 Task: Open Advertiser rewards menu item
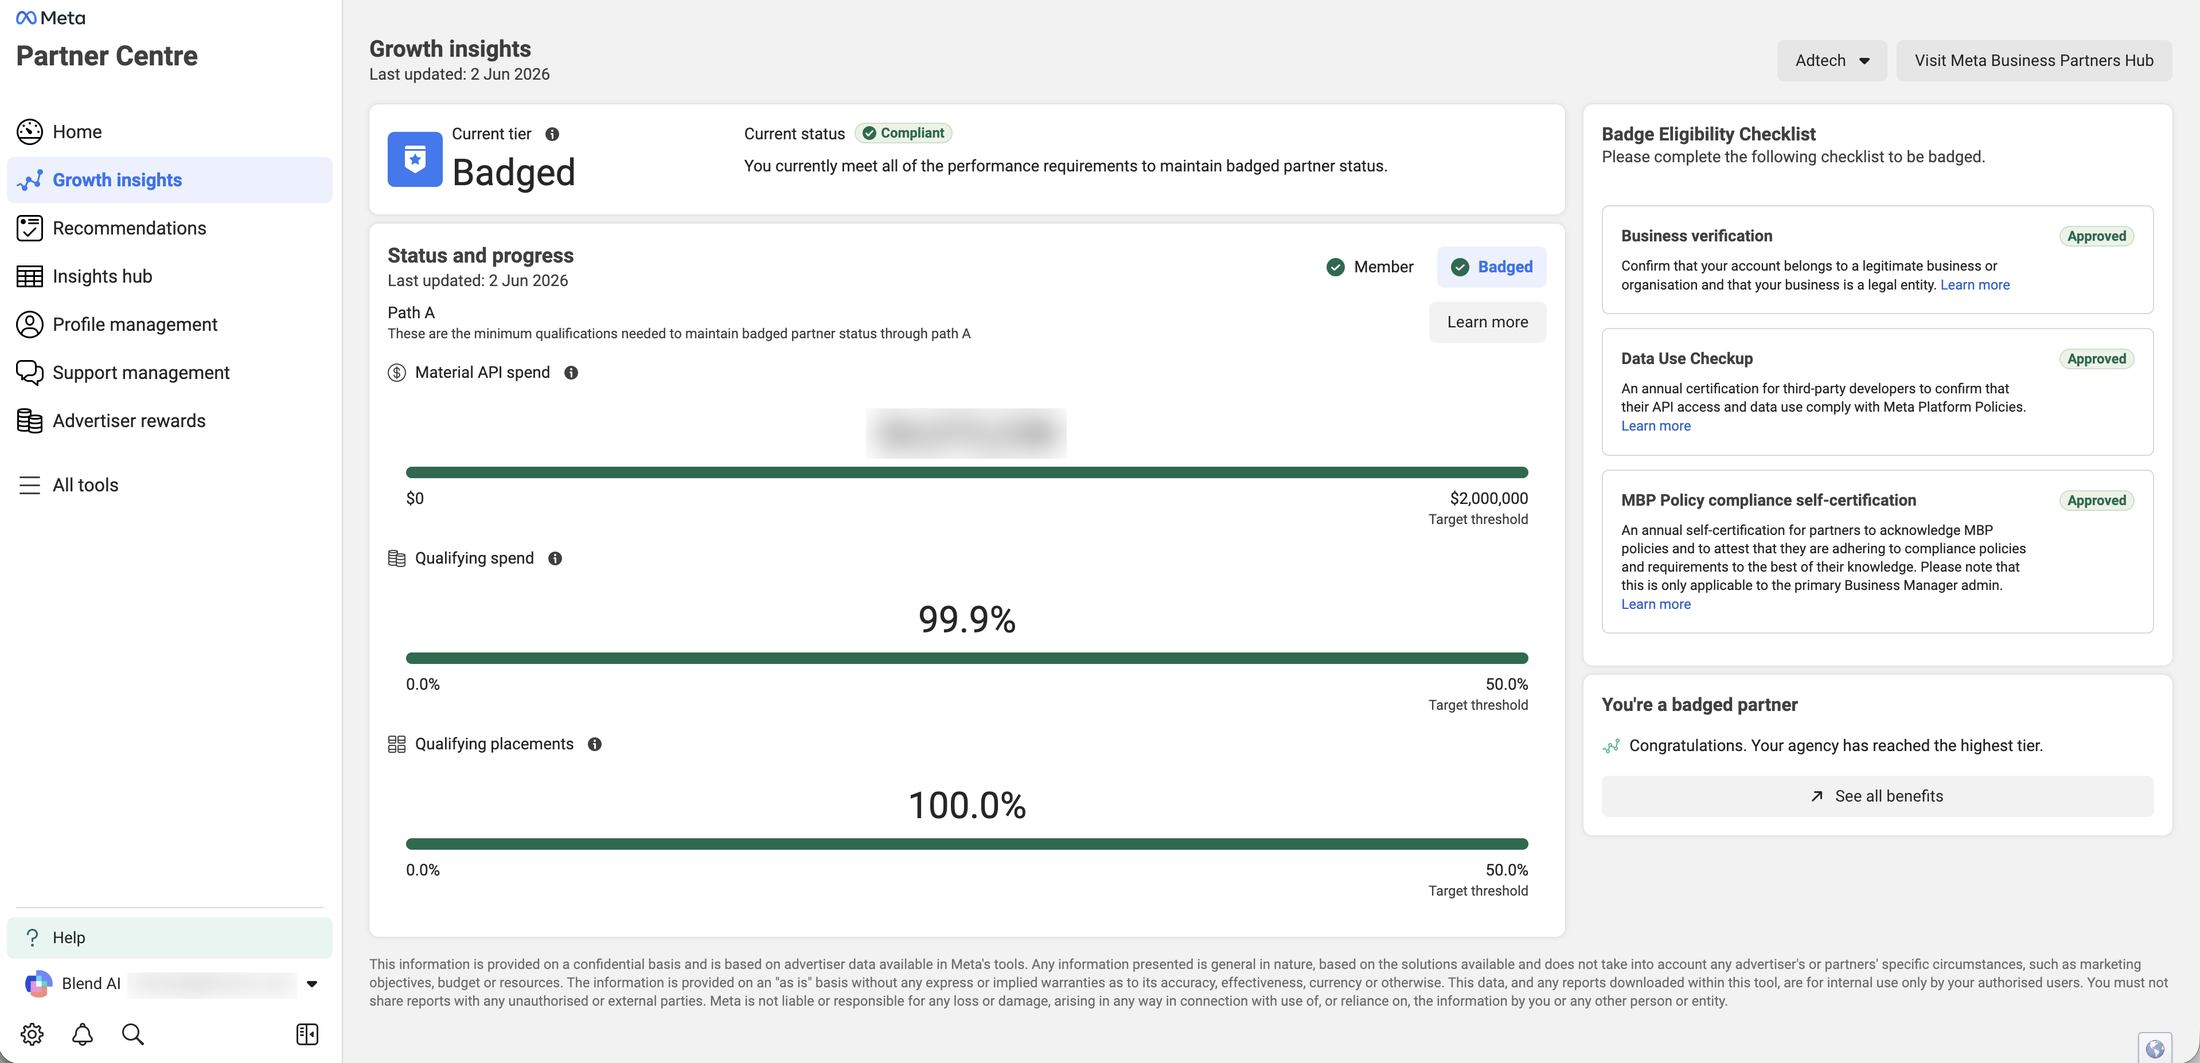point(170,421)
